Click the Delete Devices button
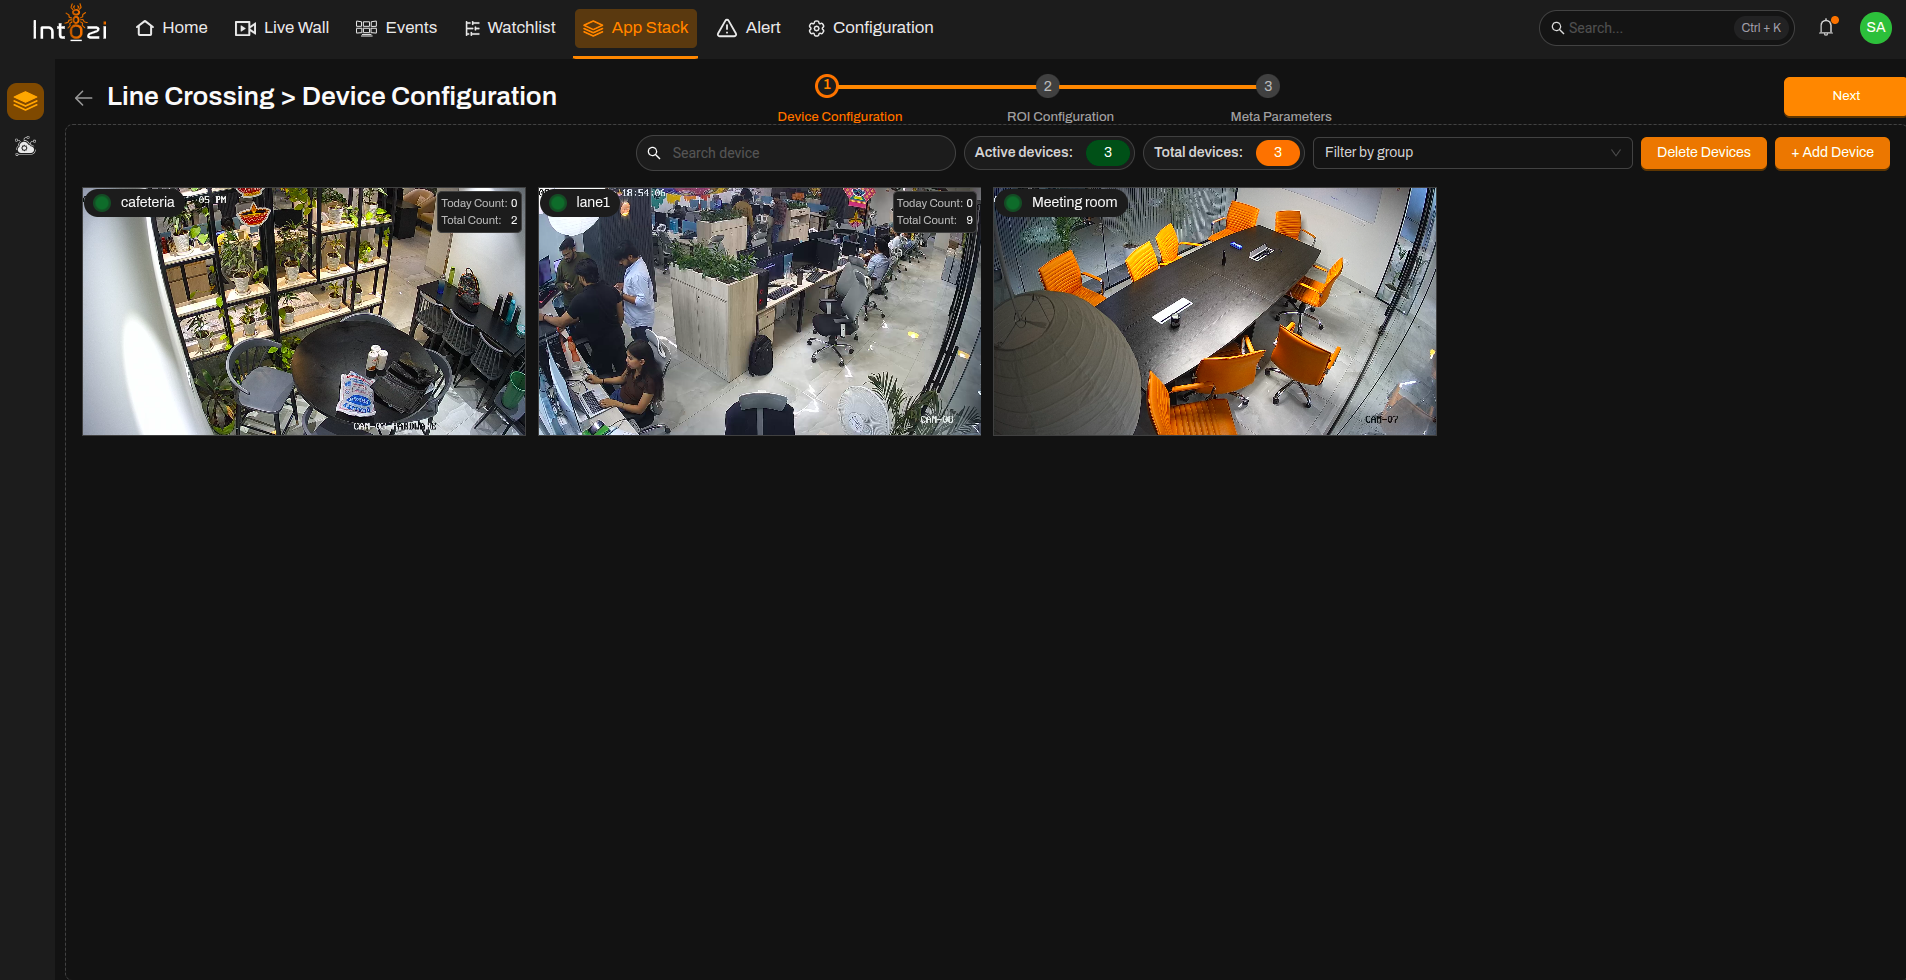Screen dimensions: 1906x980 click(x=1703, y=153)
